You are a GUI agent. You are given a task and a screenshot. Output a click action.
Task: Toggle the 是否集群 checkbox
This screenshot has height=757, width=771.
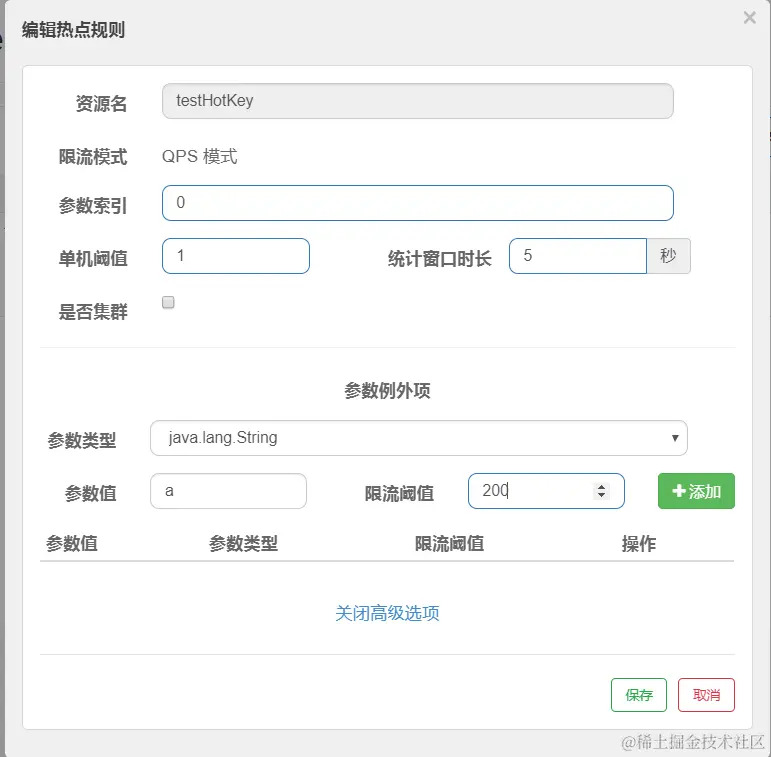[x=168, y=302]
